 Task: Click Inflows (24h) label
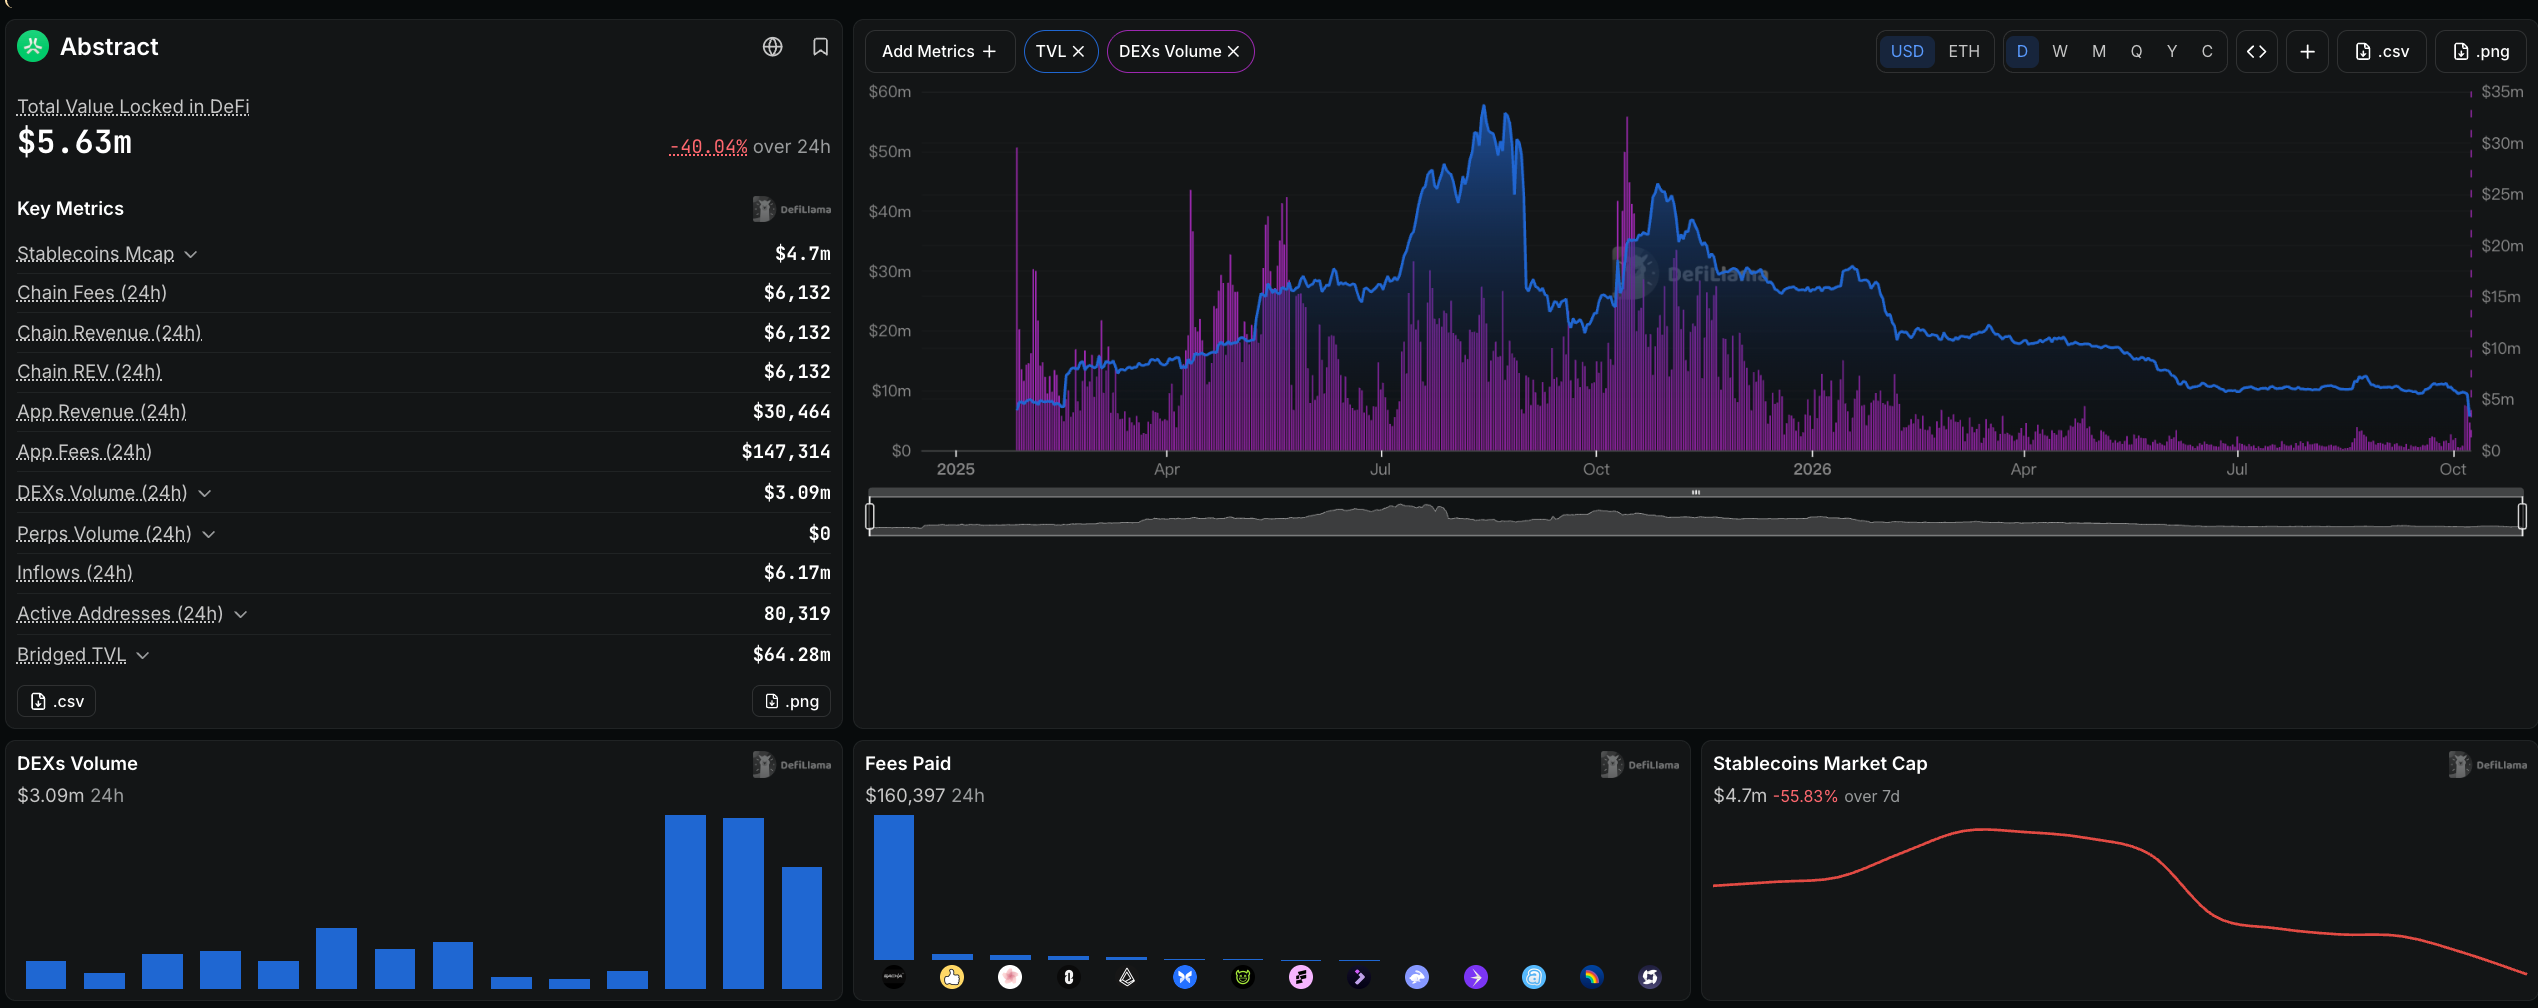tap(75, 573)
